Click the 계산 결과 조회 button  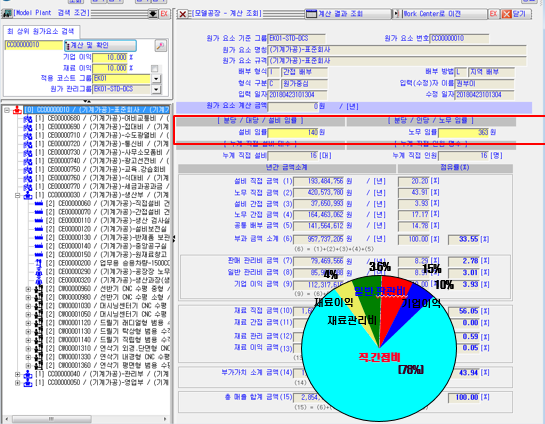[348, 14]
